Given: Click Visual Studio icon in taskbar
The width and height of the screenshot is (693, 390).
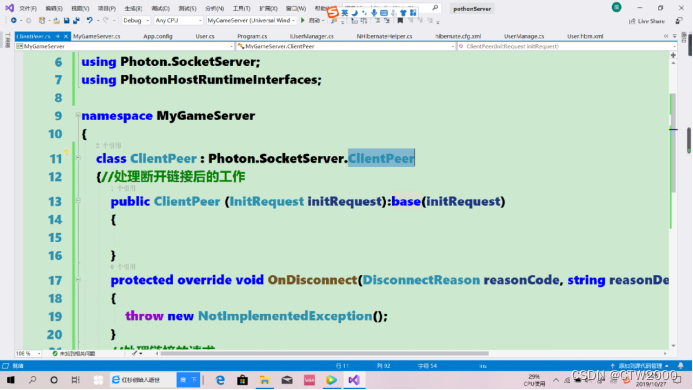Looking at the screenshot, I should pyautogui.click(x=354, y=380).
